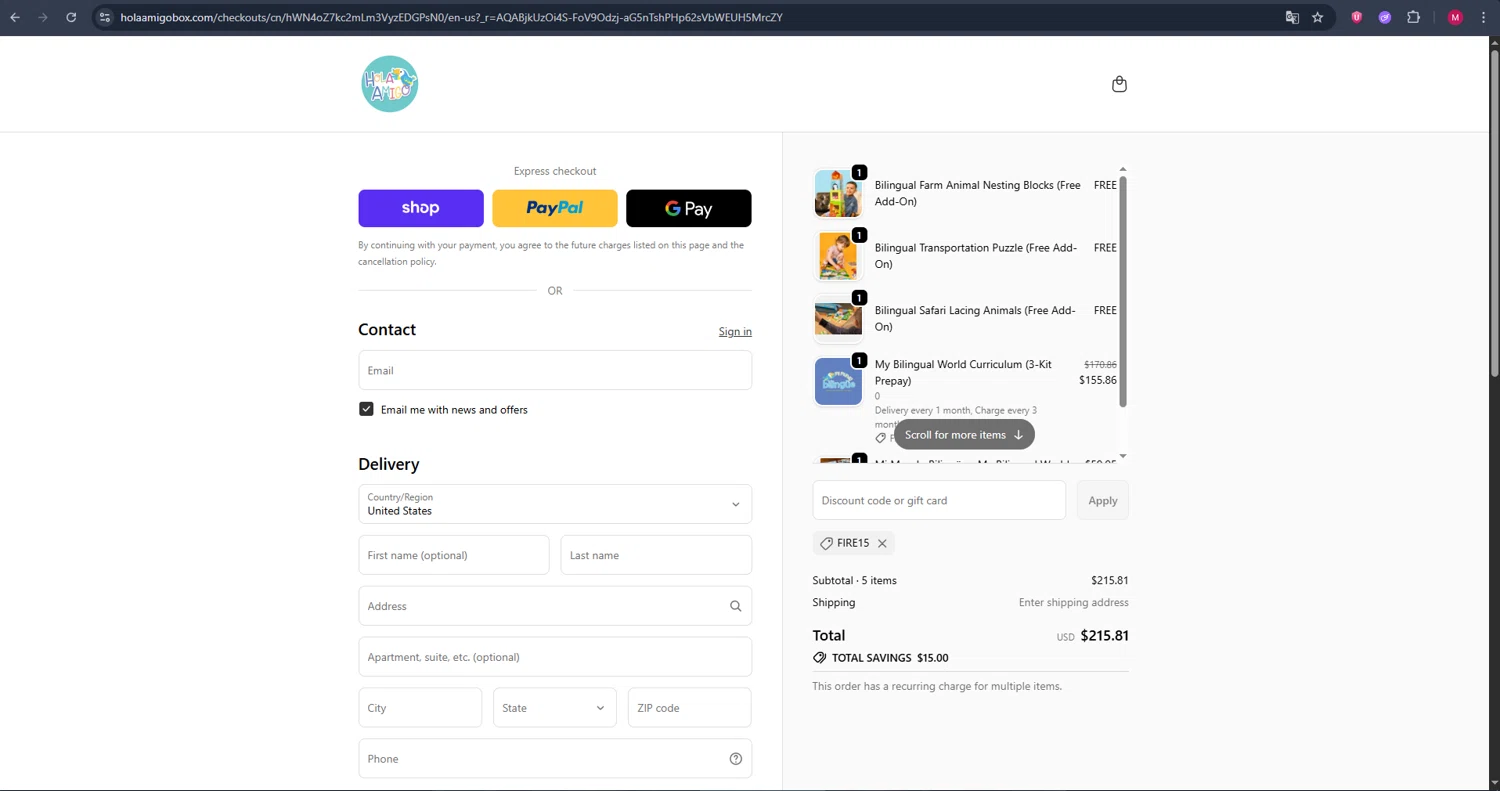Click the order list scroll-up arrow
Image resolution: width=1500 pixels, height=791 pixels.
click(x=1123, y=169)
